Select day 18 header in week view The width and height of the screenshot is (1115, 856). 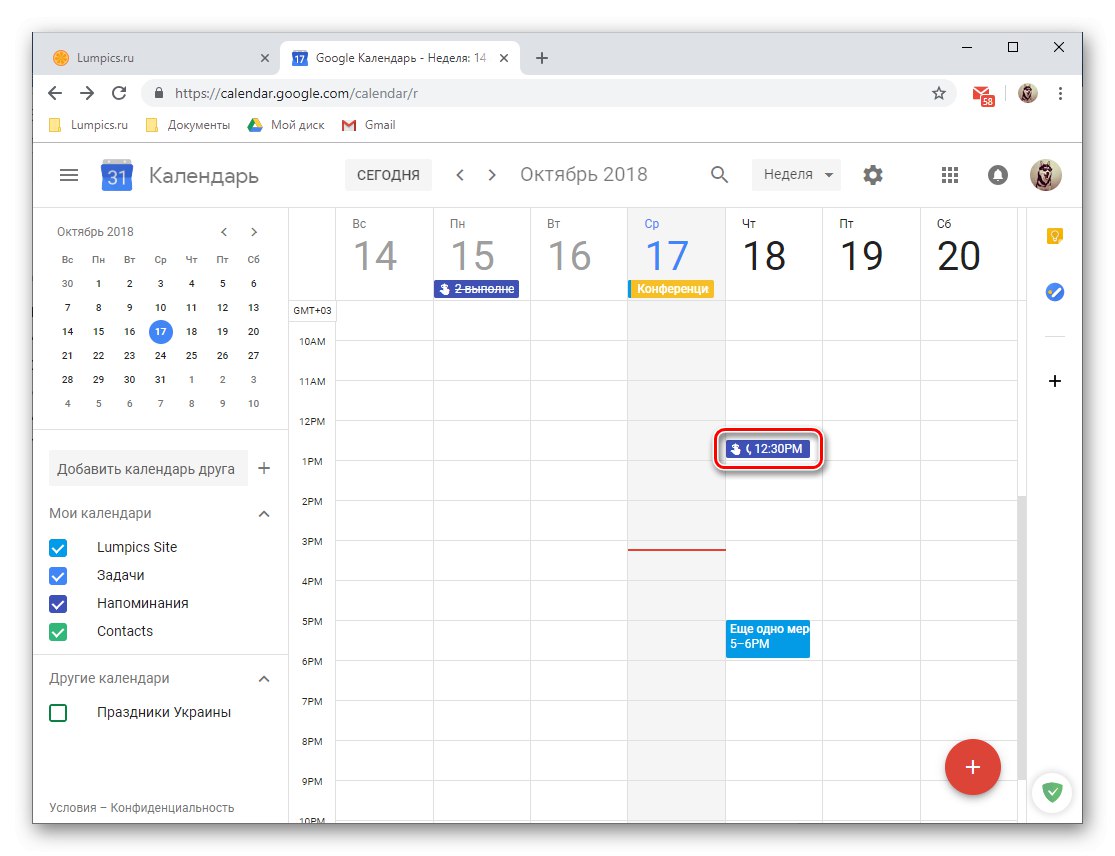[764, 255]
